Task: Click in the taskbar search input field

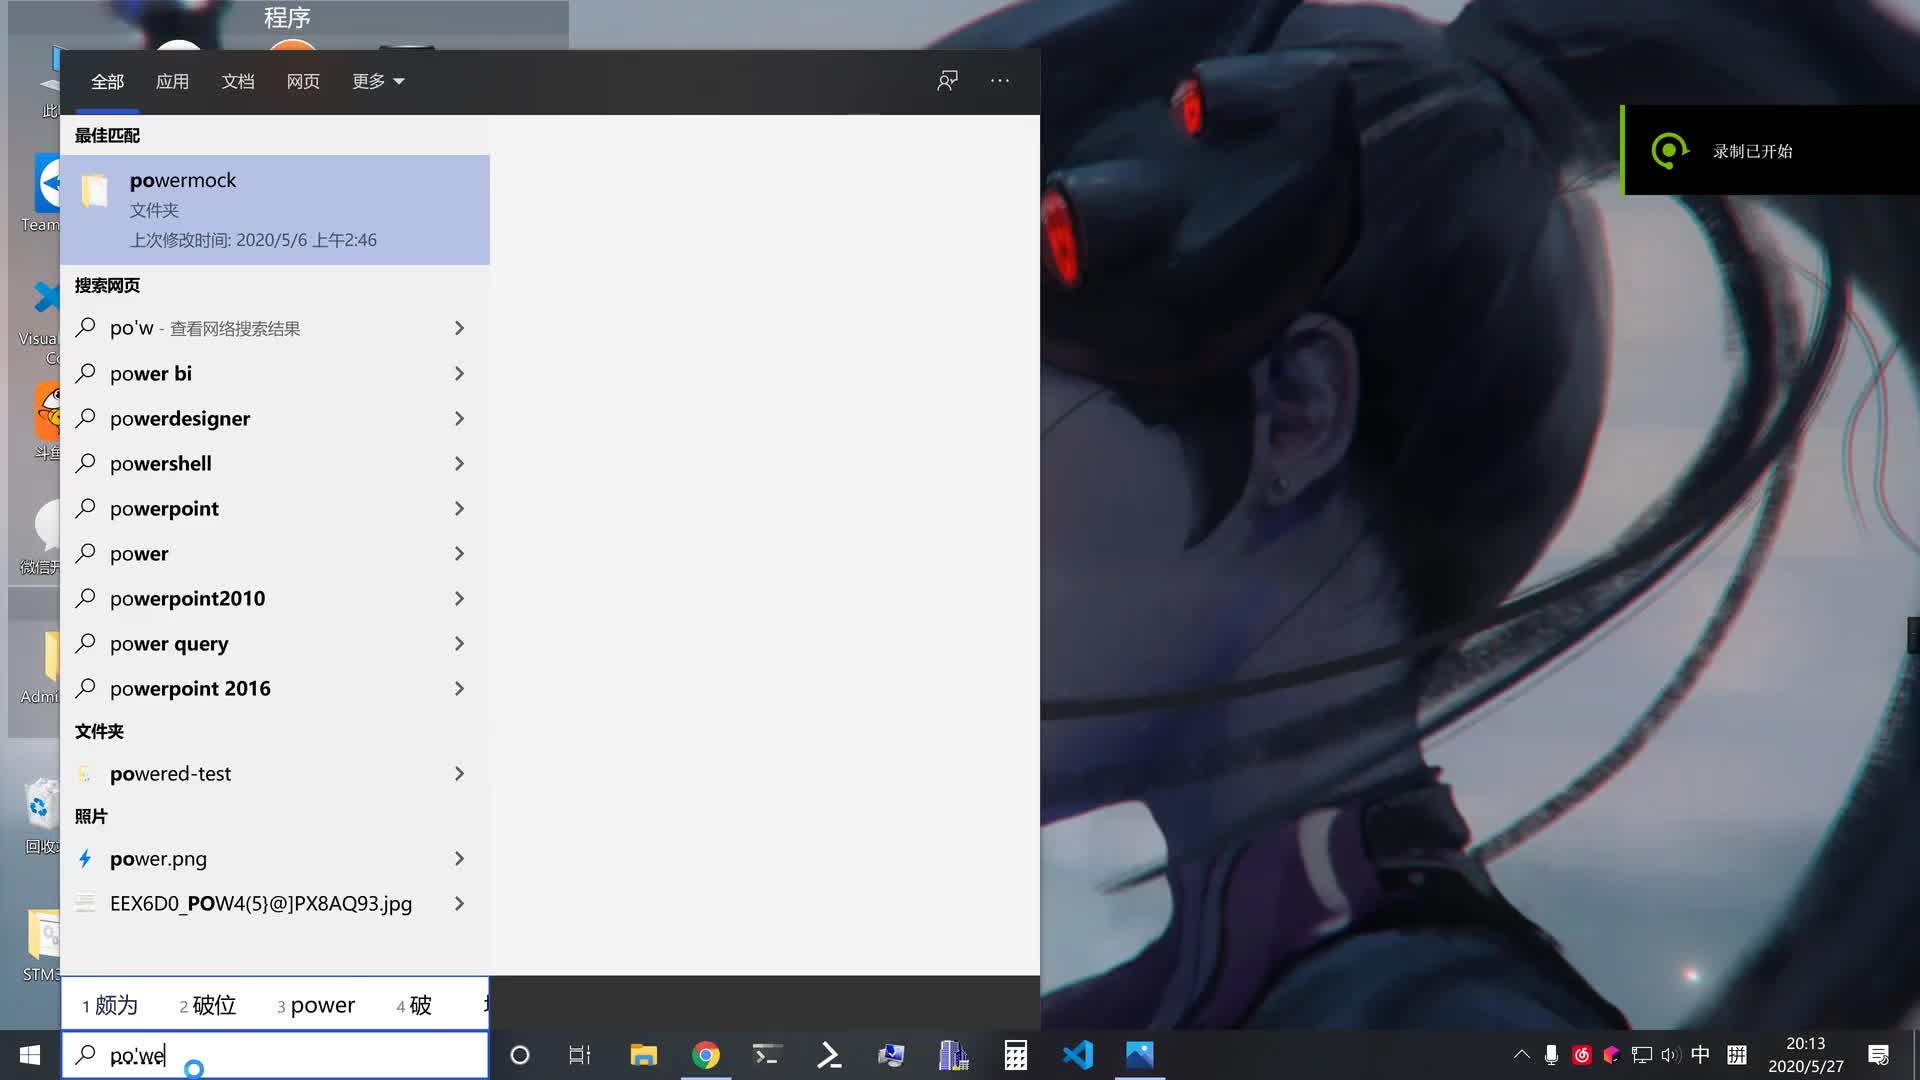Action: pyautogui.click(x=275, y=1055)
